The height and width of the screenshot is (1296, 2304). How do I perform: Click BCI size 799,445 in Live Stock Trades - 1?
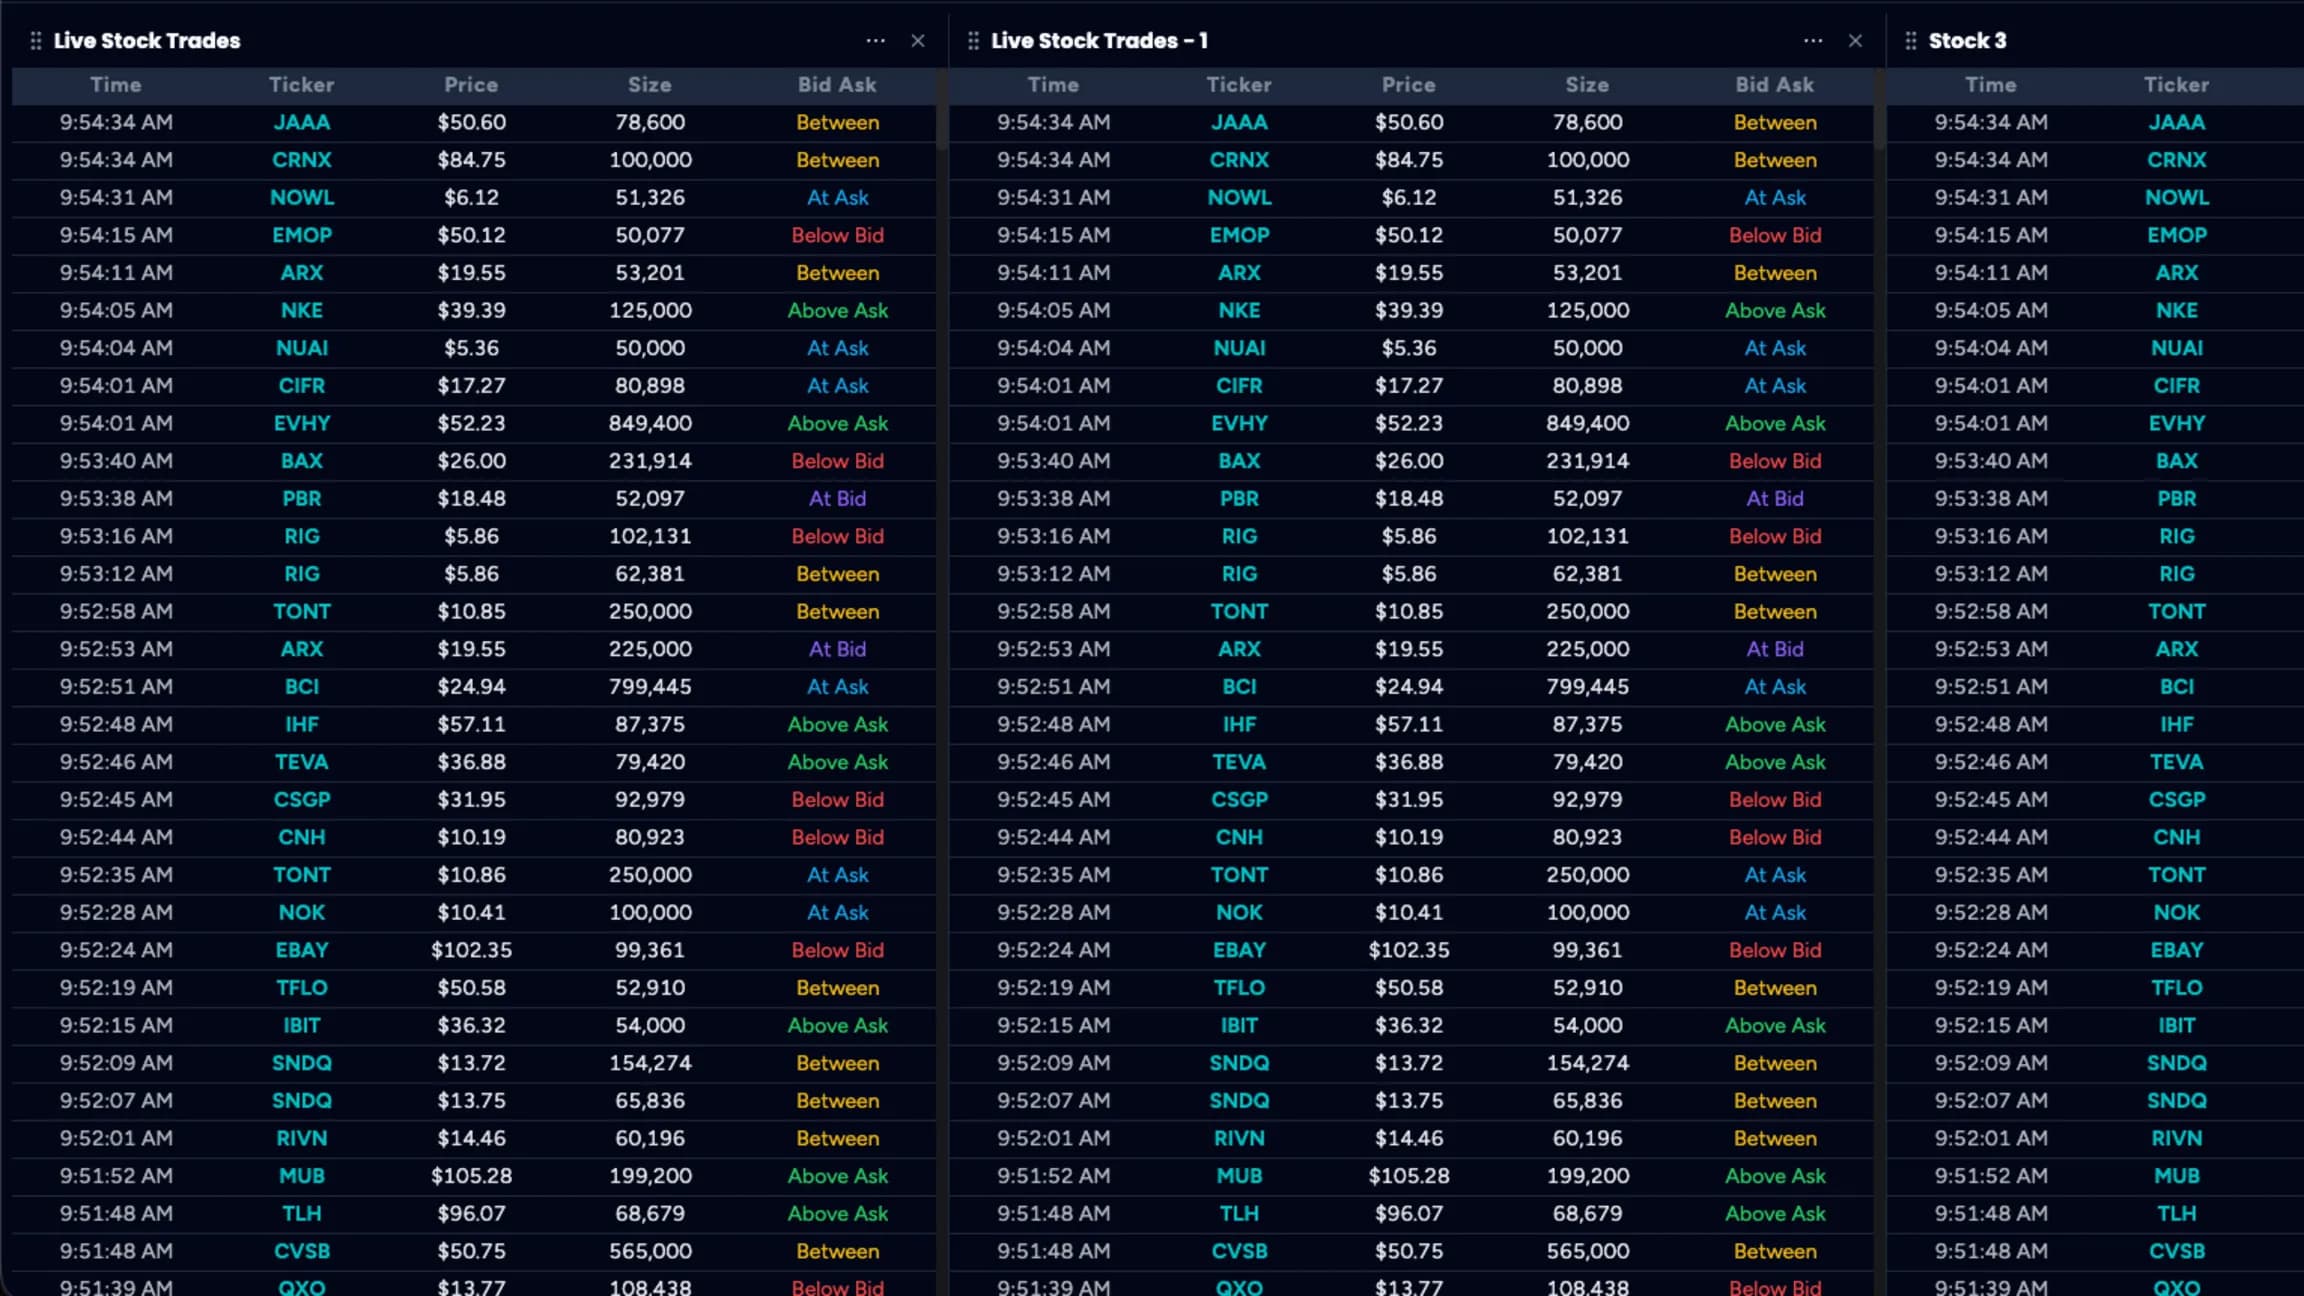coord(1588,687)
